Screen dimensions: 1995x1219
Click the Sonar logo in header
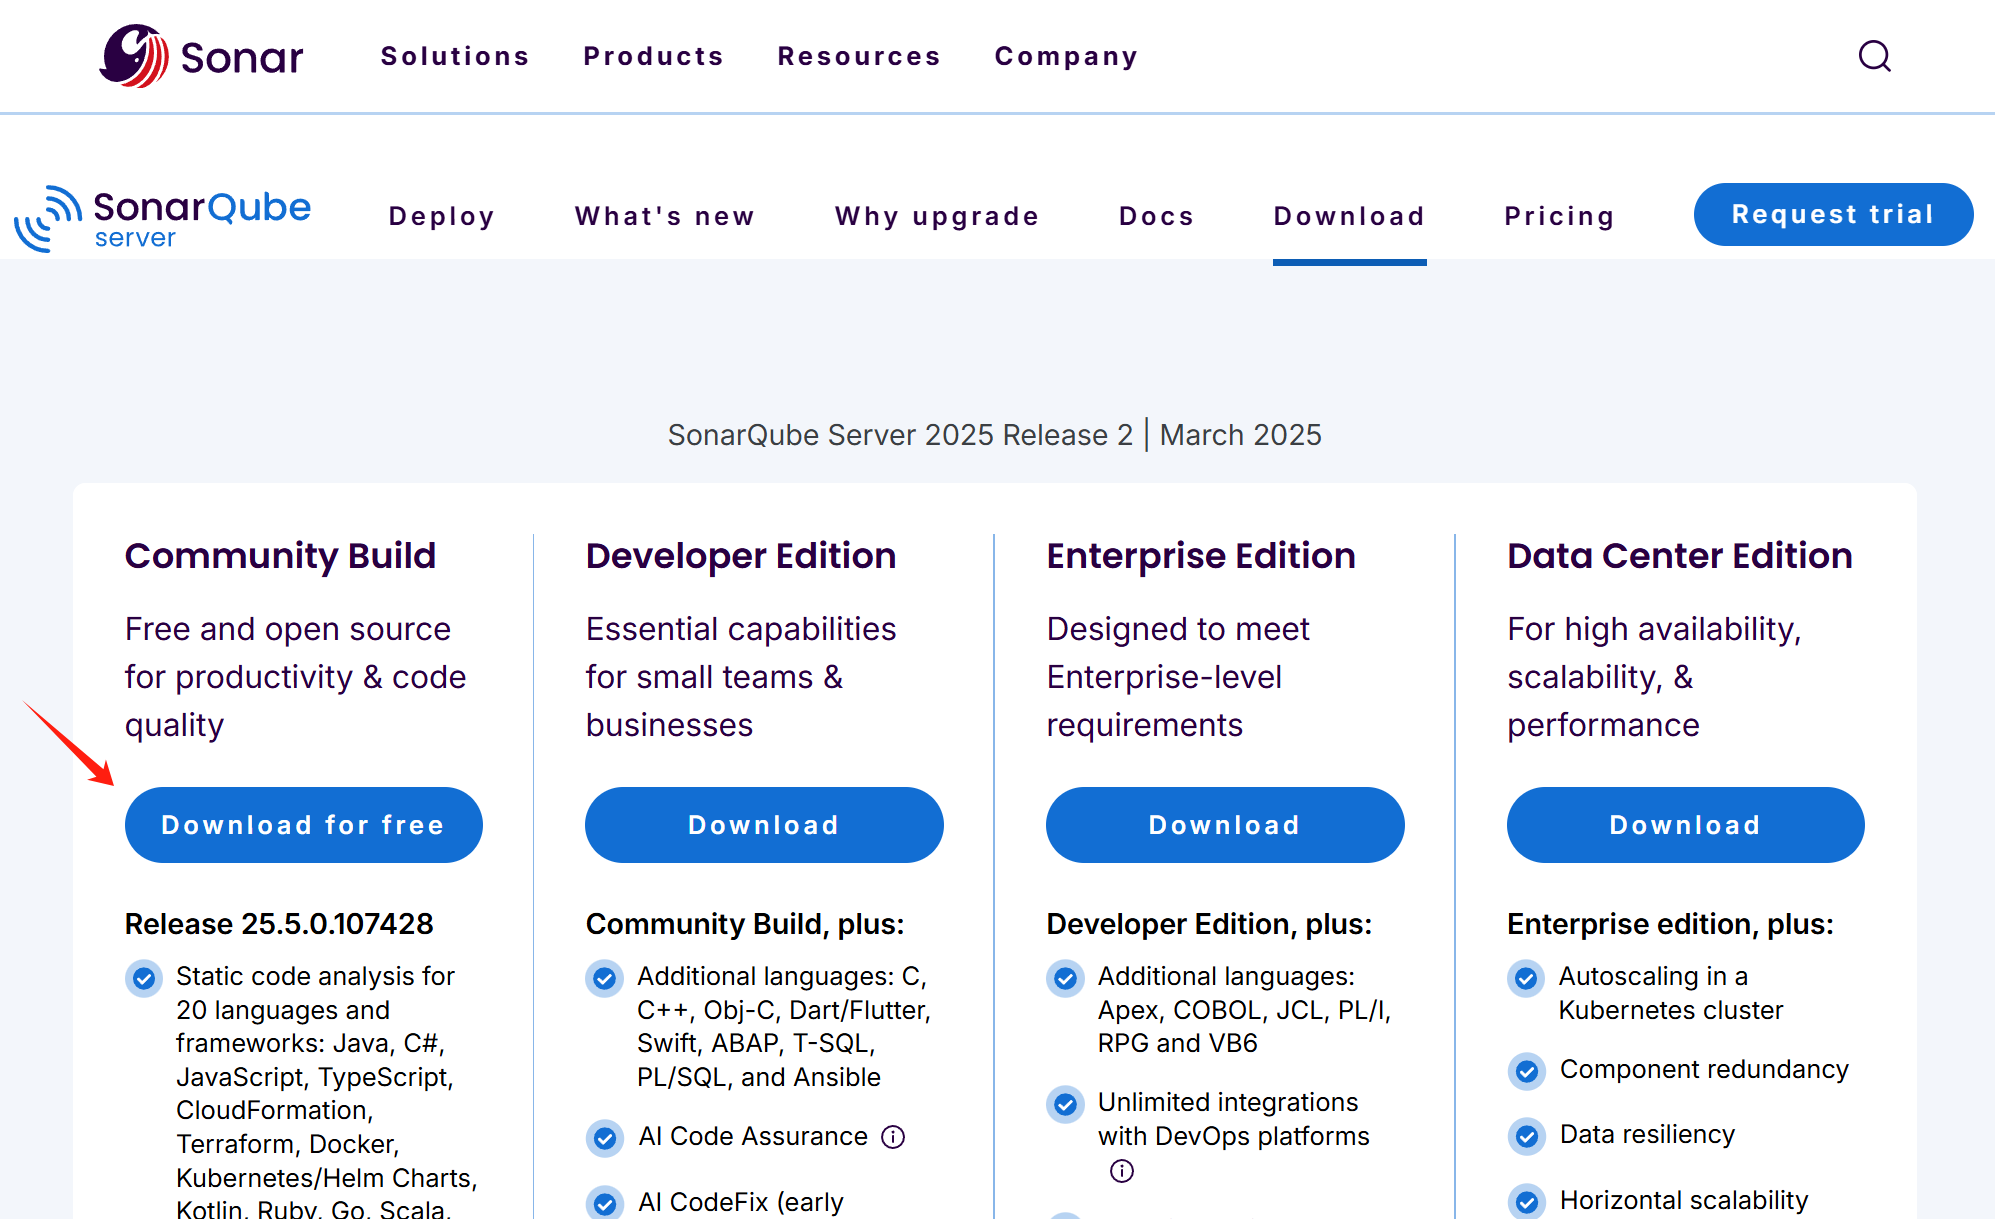coord(201,56)
